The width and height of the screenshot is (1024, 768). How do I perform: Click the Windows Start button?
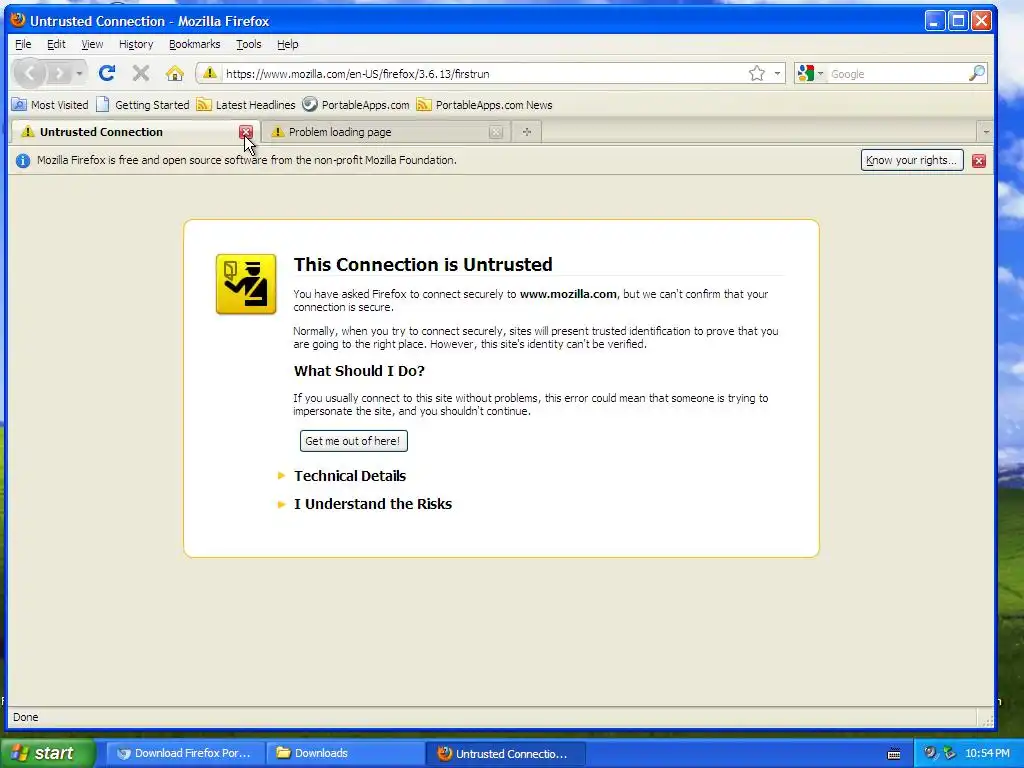[x=48, y=753]
